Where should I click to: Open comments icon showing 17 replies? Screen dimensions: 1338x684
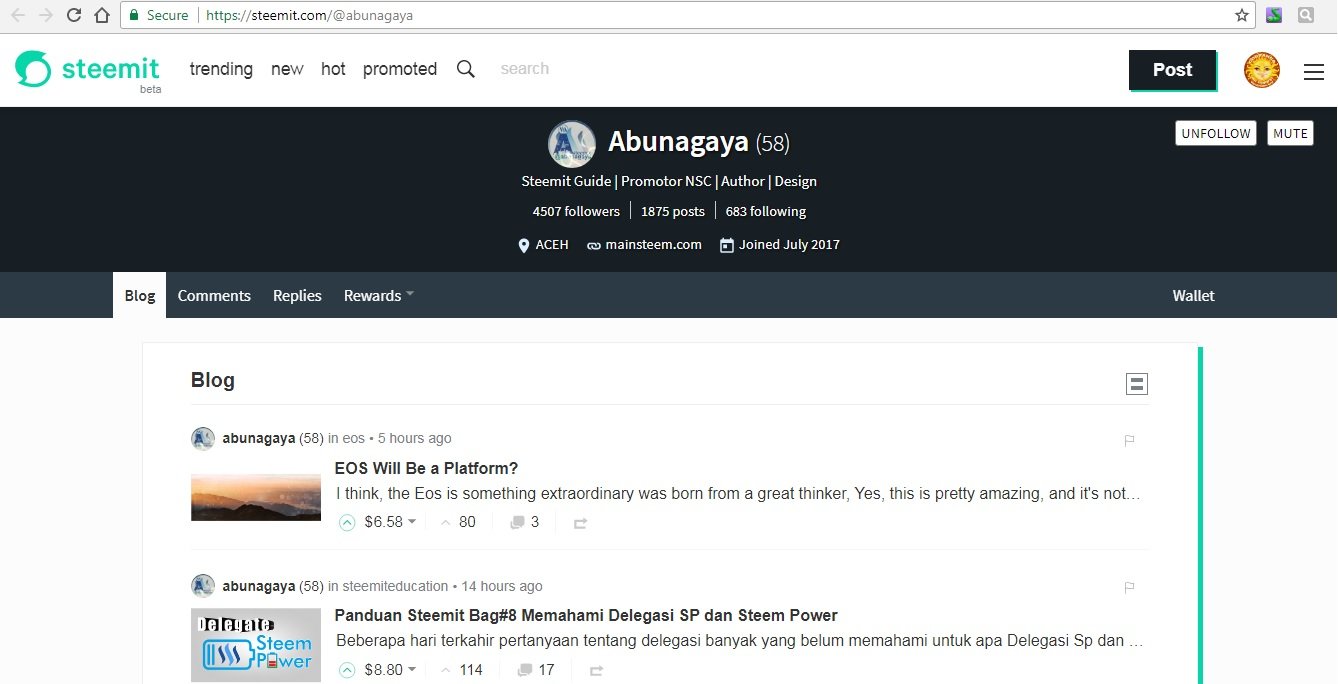[x=525, y=670]
